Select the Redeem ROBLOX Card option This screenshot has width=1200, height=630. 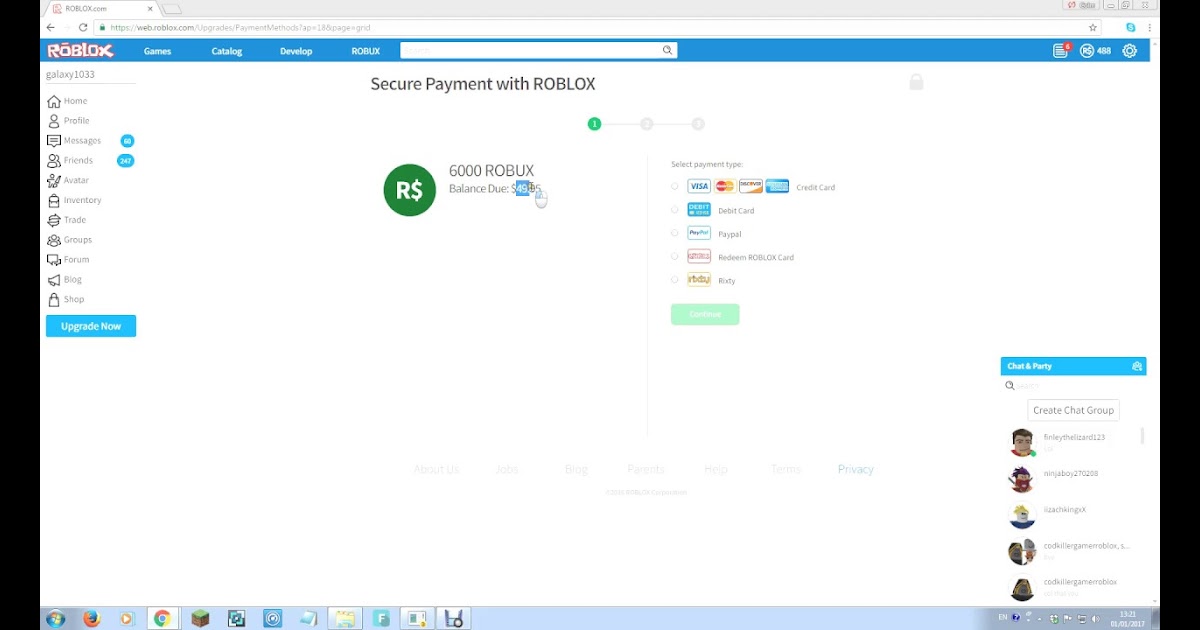tap(675, 256)
